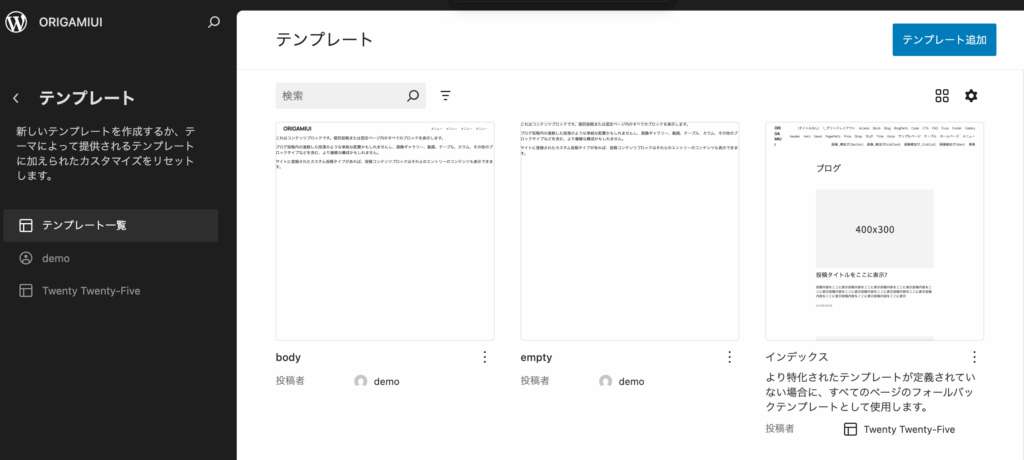Open the body template preview thumbnail
Viewport: 1024px width, 460px height.
[385, 231]
